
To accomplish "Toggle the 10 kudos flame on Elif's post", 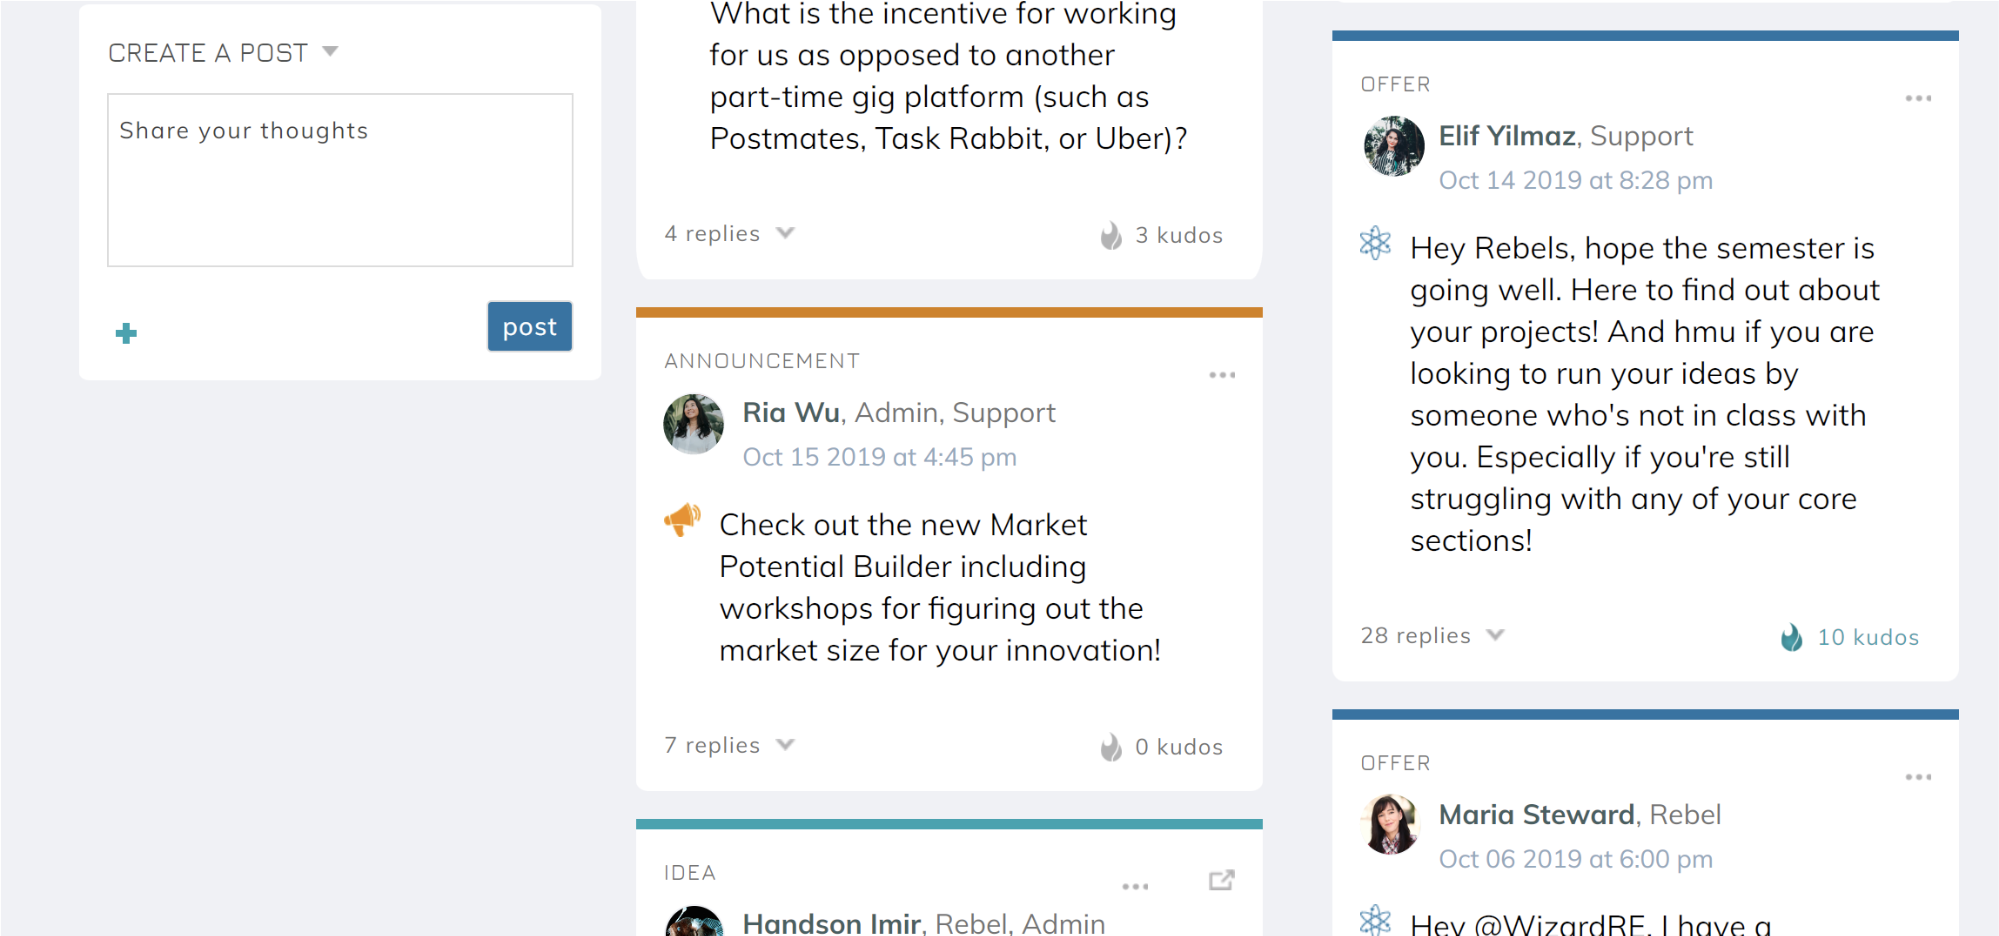I will coord(1791,637).
